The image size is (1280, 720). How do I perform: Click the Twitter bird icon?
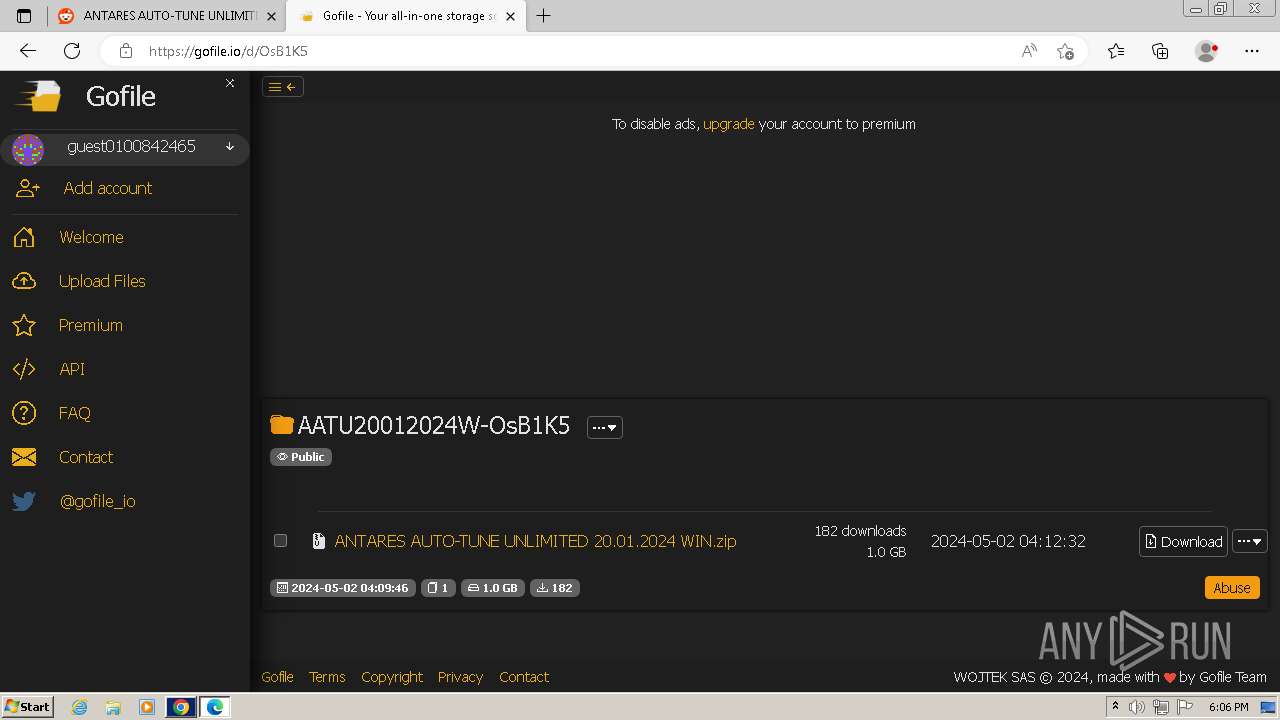24,501
